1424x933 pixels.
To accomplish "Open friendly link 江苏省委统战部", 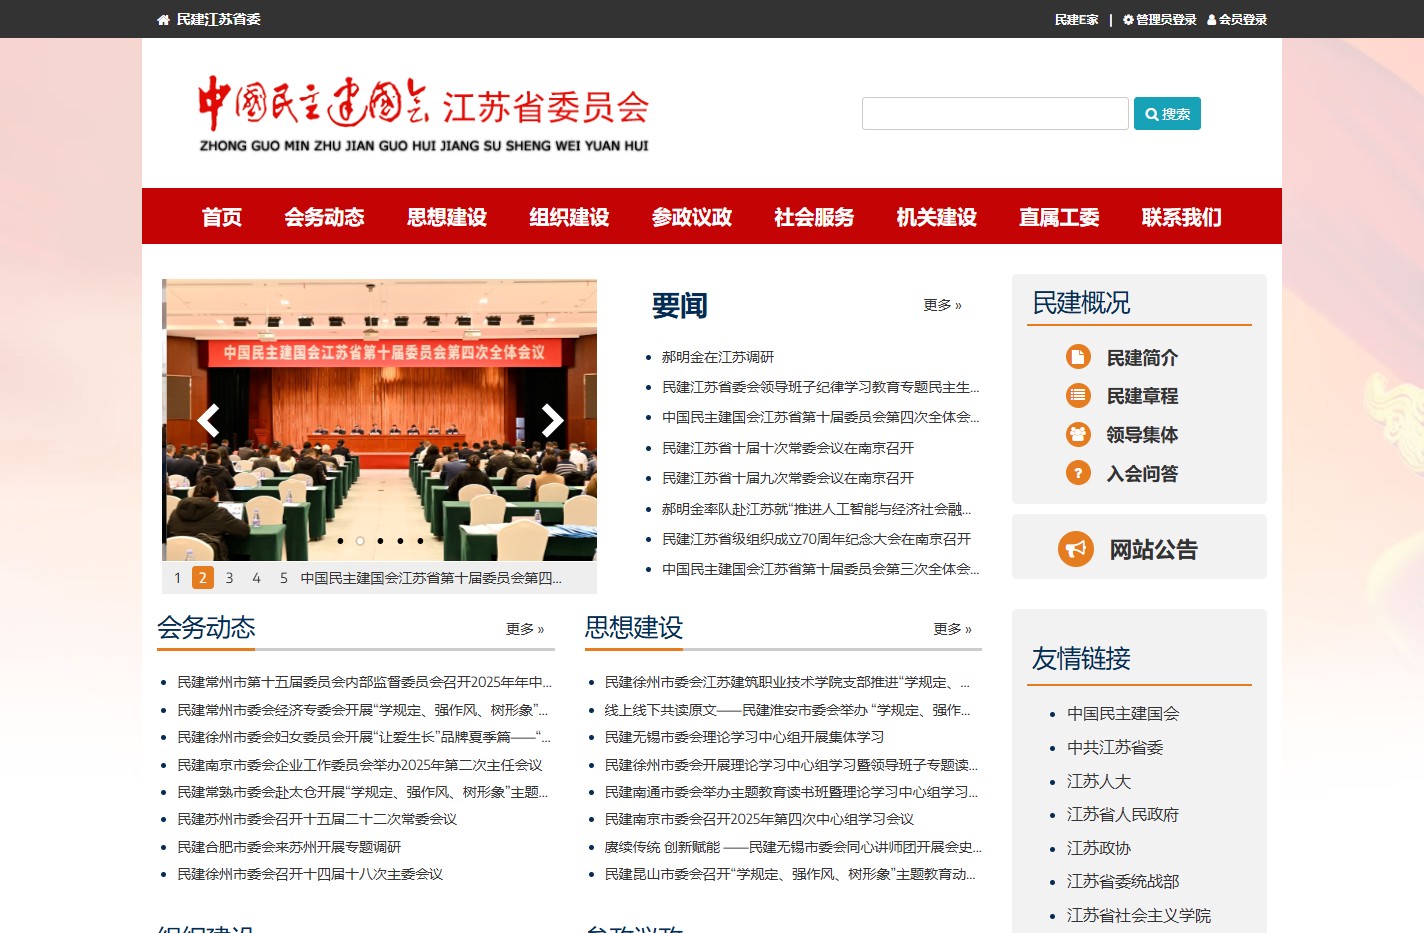I will coord(1123,882).
